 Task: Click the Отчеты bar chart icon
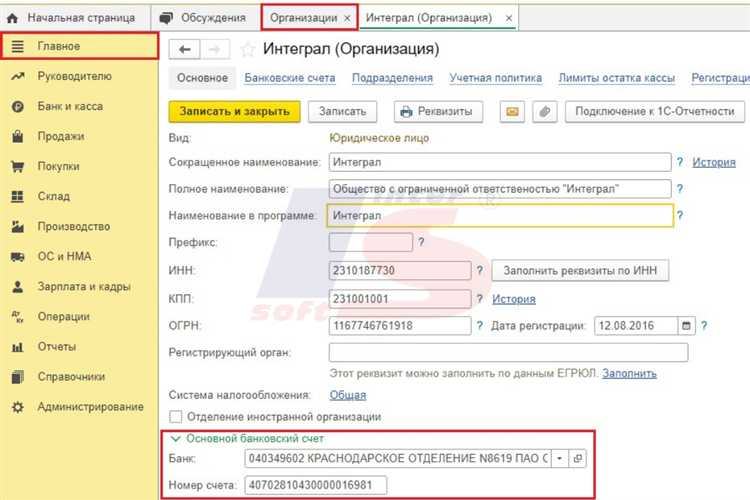pos(18,347)
